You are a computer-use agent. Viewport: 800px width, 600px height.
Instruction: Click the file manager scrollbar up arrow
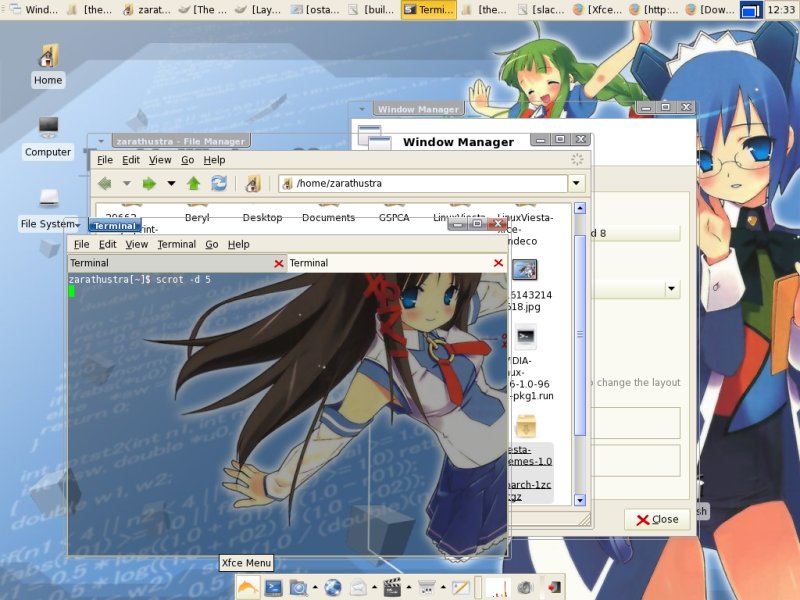pos(580,208)
